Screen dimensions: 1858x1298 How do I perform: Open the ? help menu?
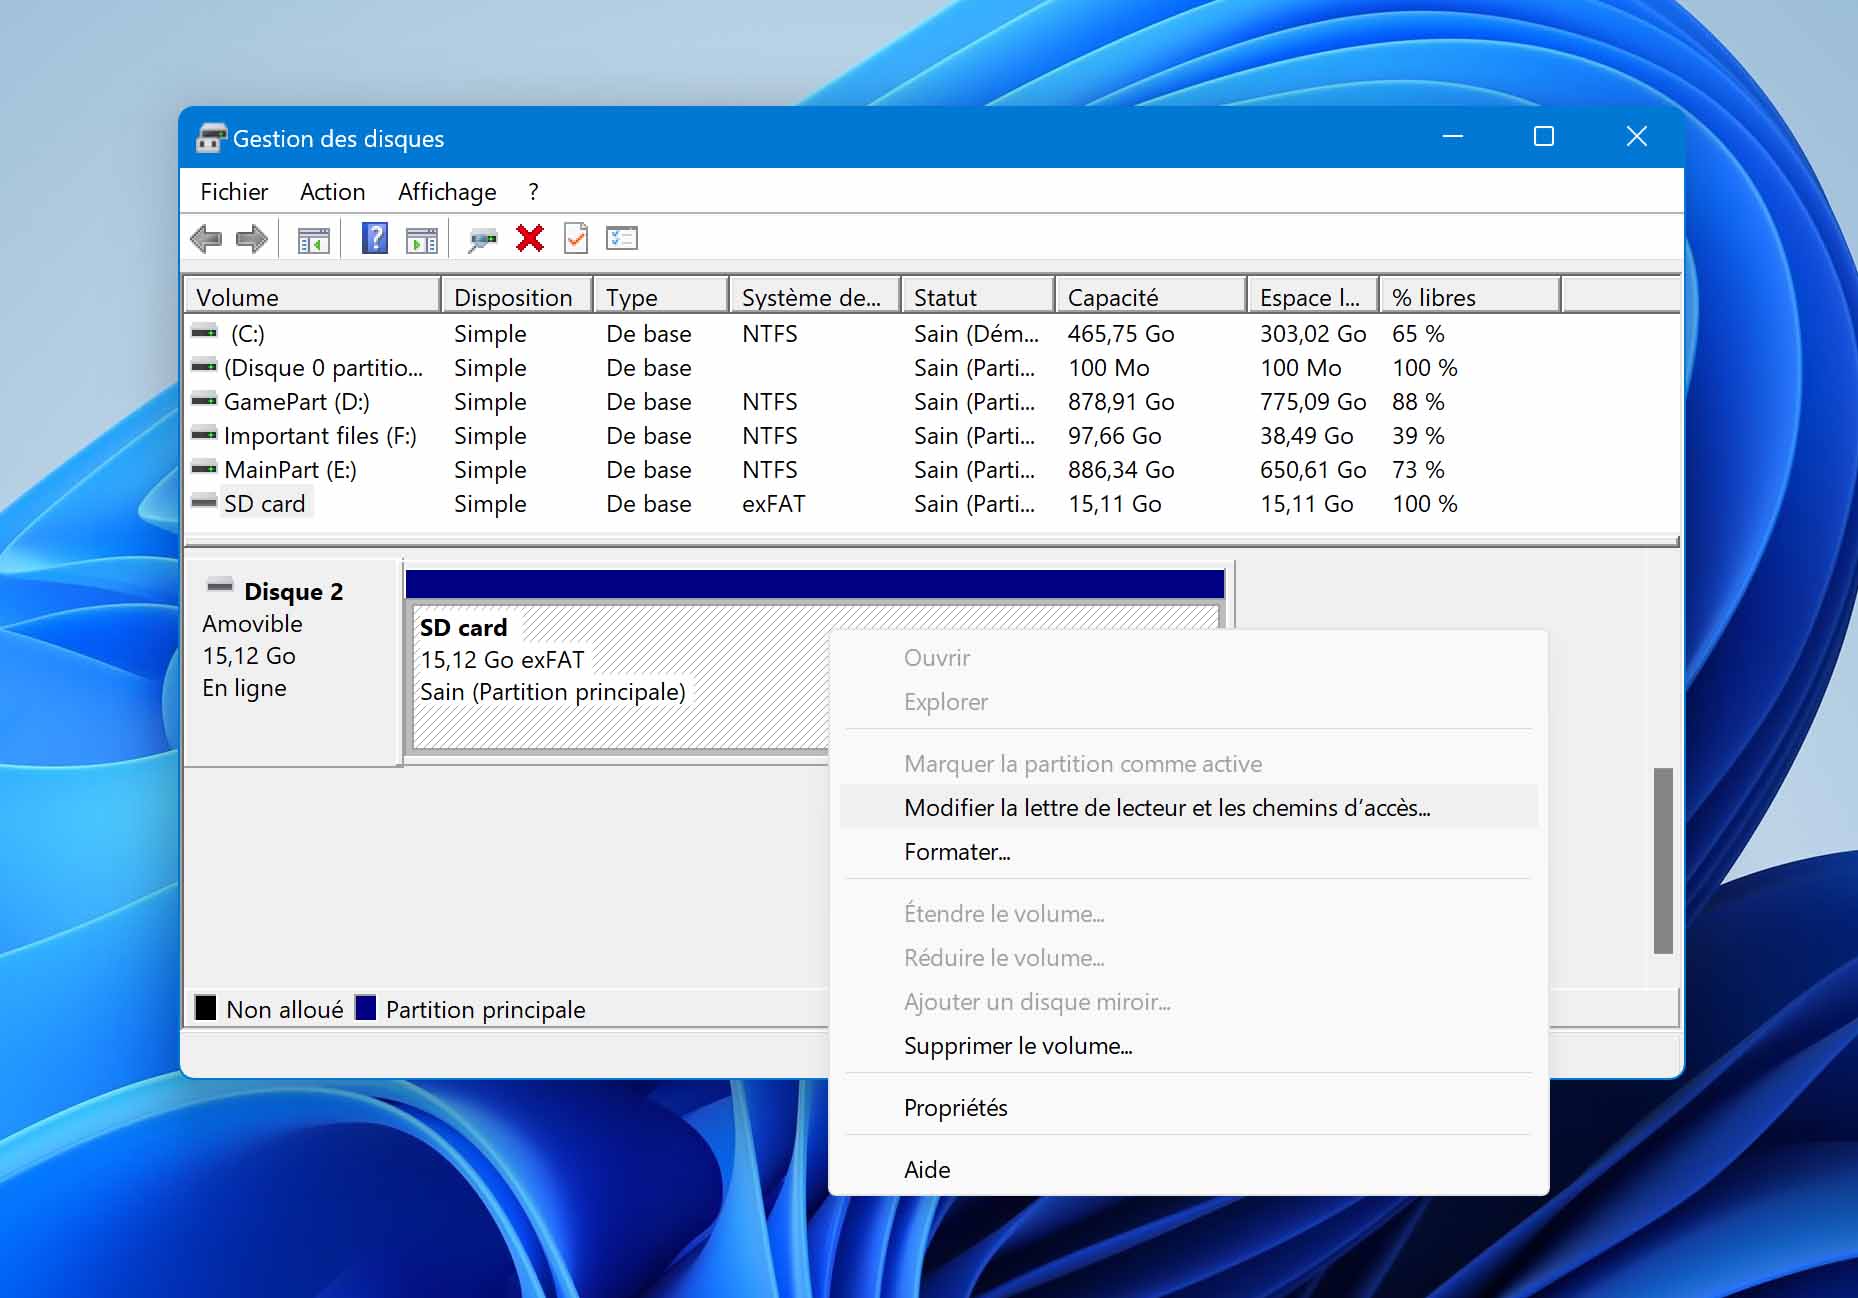(x=533, y=191)
